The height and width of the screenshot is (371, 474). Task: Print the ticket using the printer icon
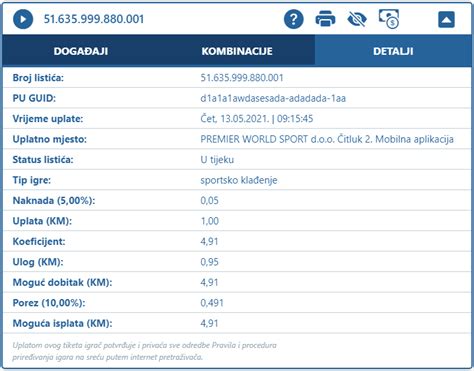(x=325, y=19)
